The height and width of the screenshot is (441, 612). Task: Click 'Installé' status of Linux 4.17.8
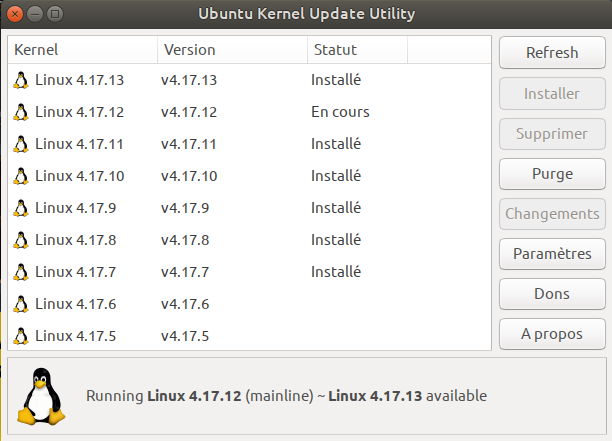pyautogui.click(x=336, y=240)
